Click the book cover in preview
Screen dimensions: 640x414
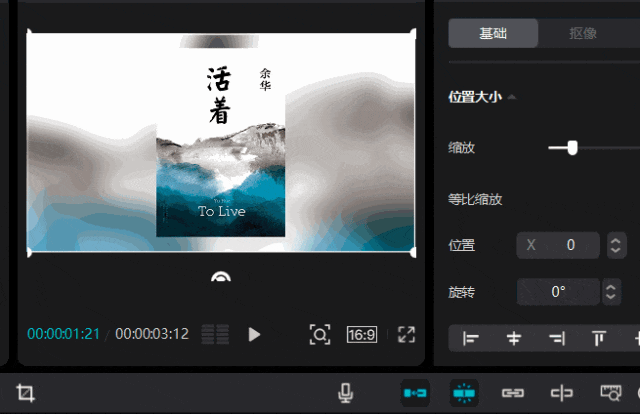221,143
